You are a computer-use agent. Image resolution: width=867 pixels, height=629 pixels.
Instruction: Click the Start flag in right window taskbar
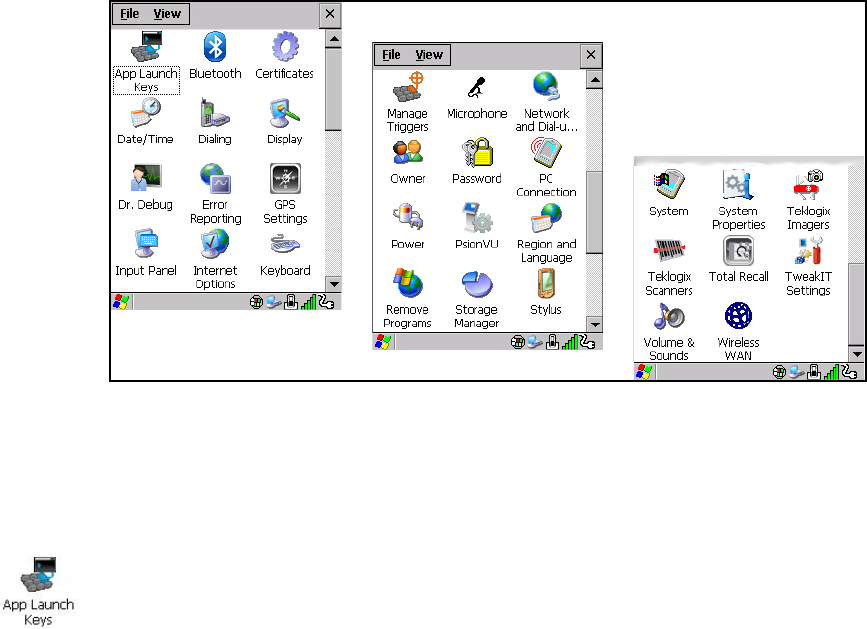point(644,372)
